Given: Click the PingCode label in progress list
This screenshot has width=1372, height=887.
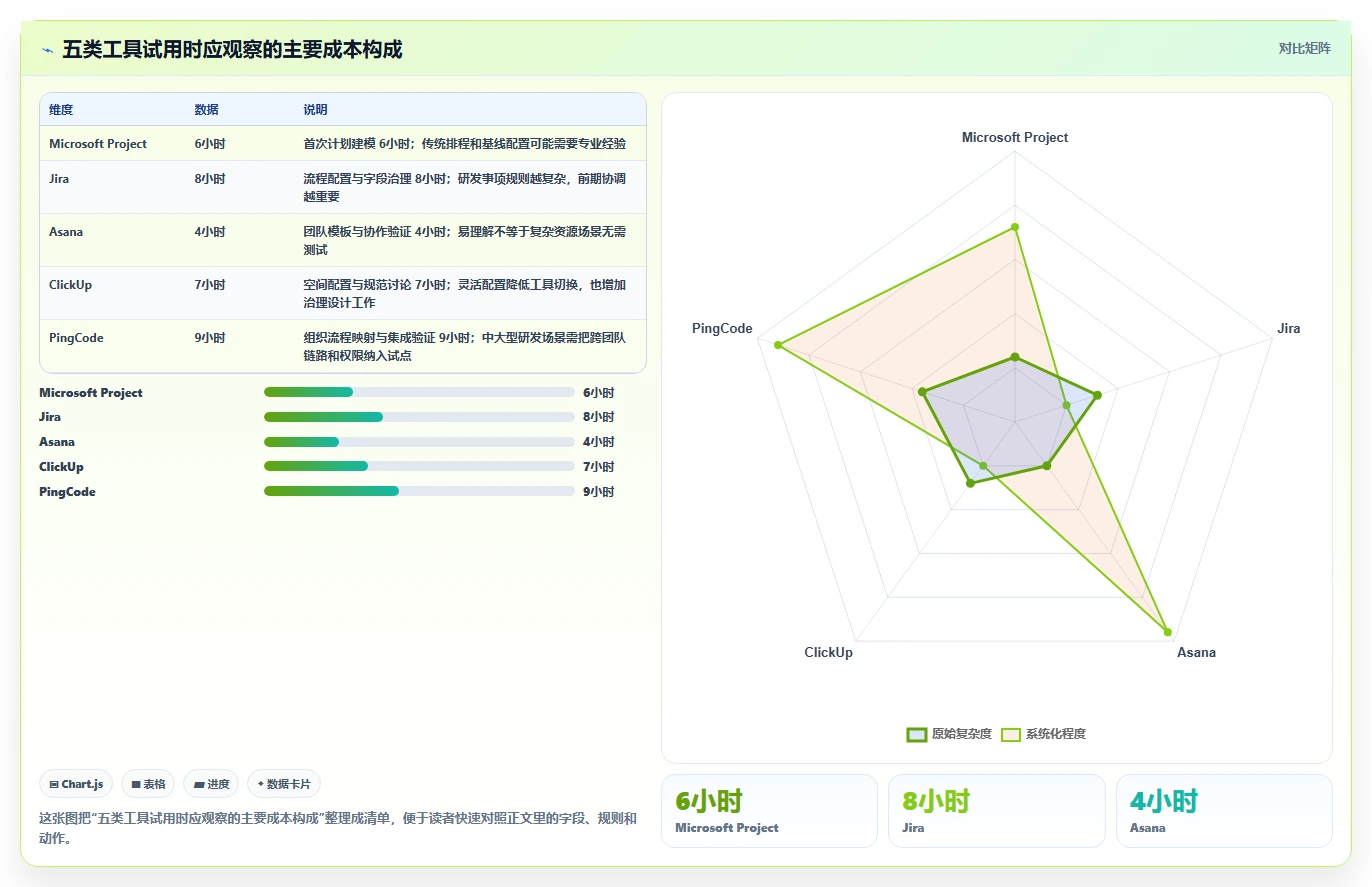Looking at the screenshot, I should tap(67, 492).
